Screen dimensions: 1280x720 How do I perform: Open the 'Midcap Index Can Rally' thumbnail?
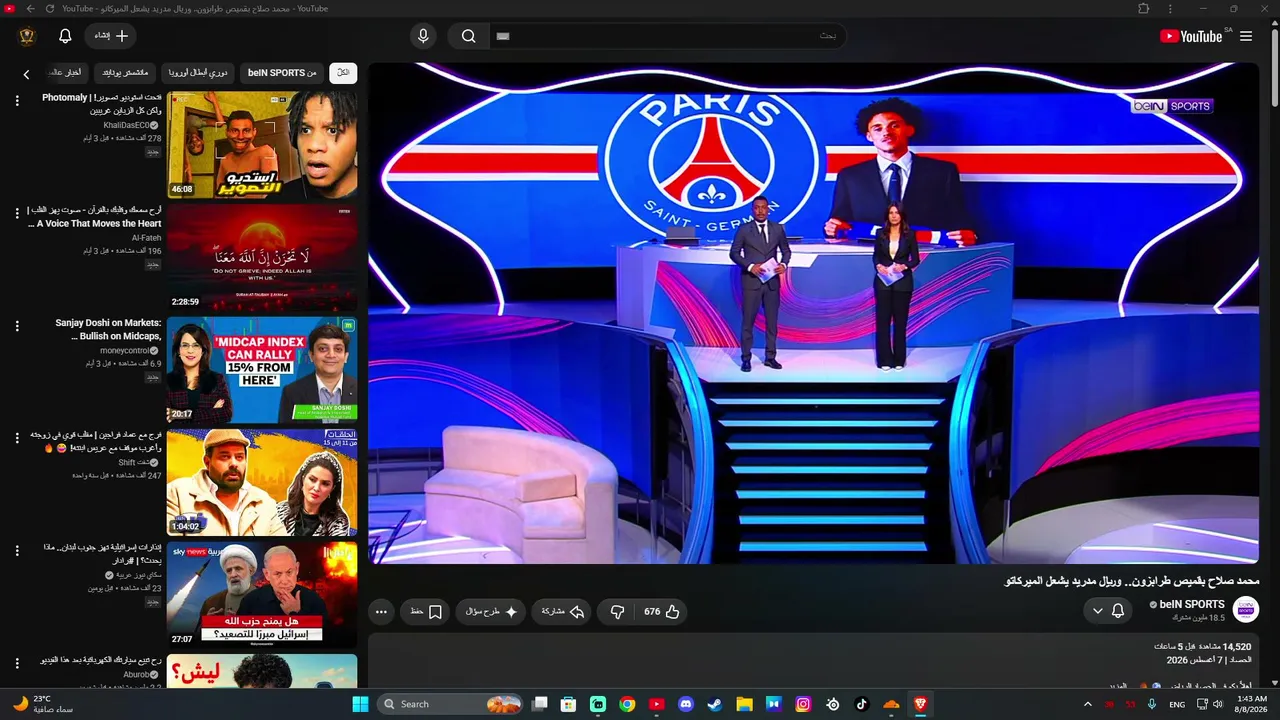coord(262,370)
